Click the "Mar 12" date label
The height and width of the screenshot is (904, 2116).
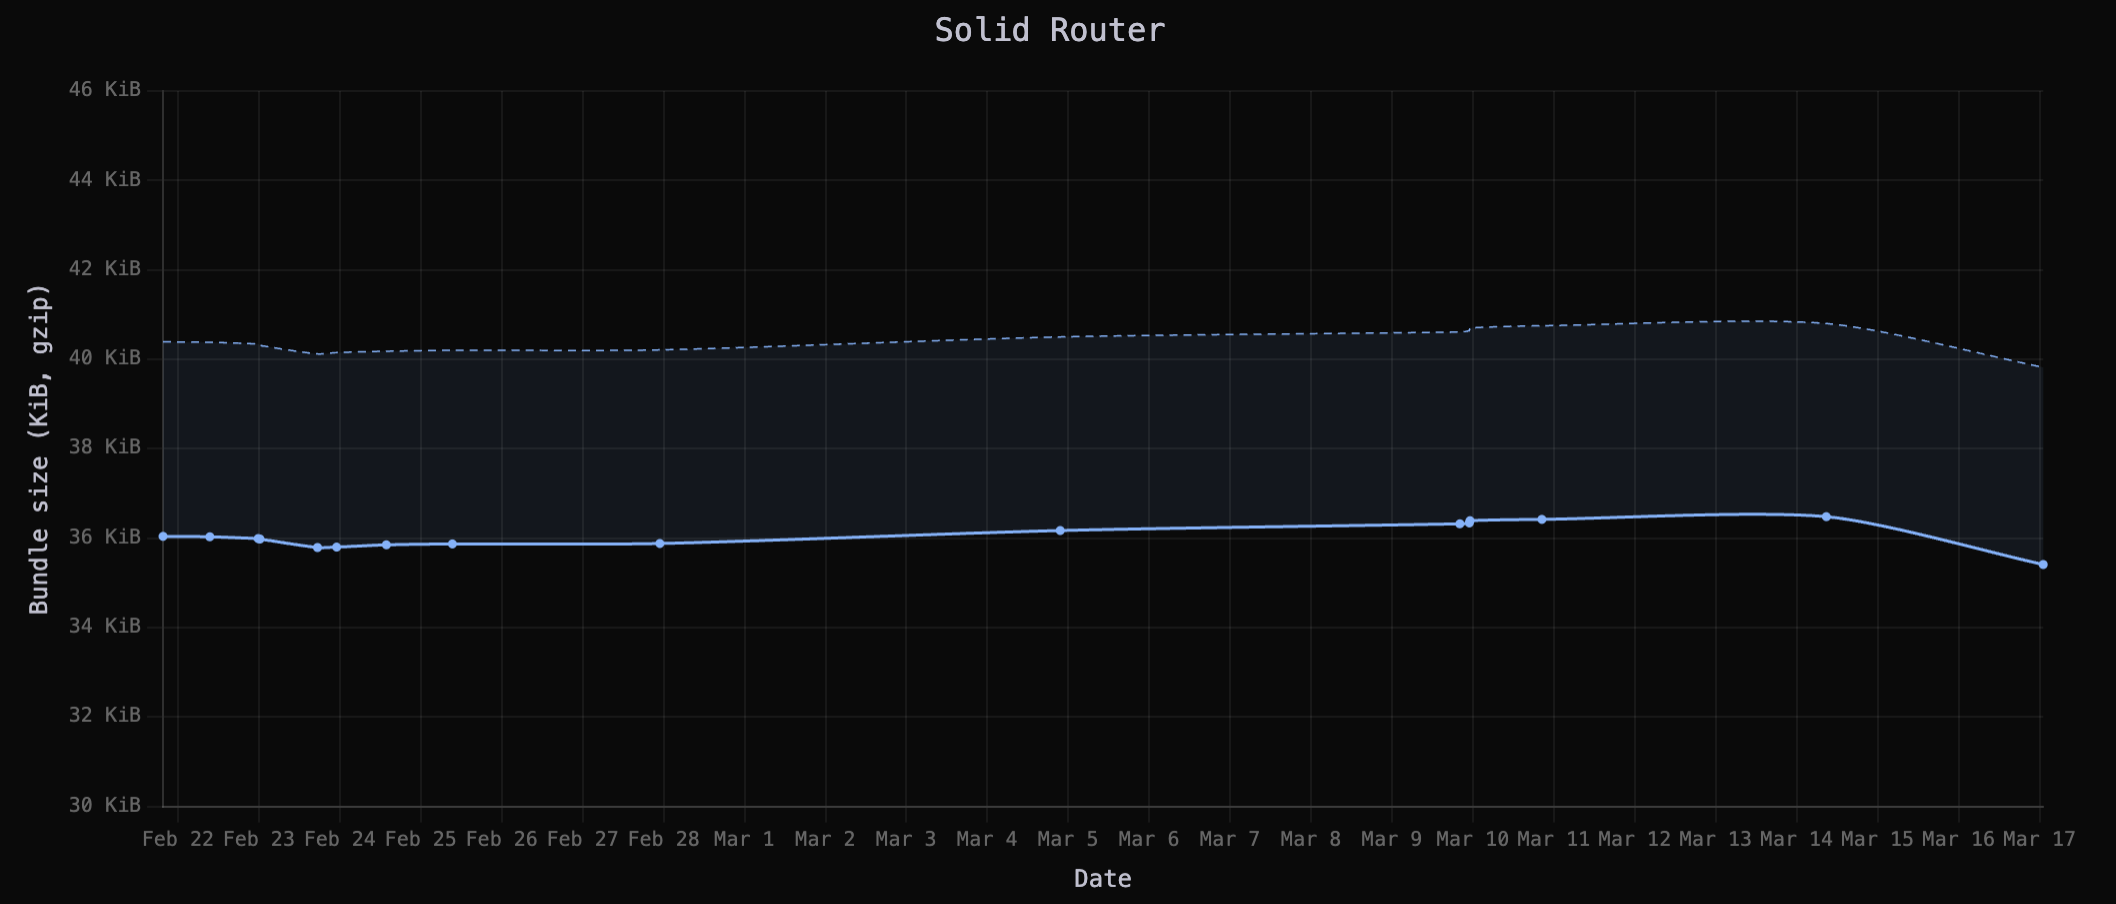click(1634, 839)
